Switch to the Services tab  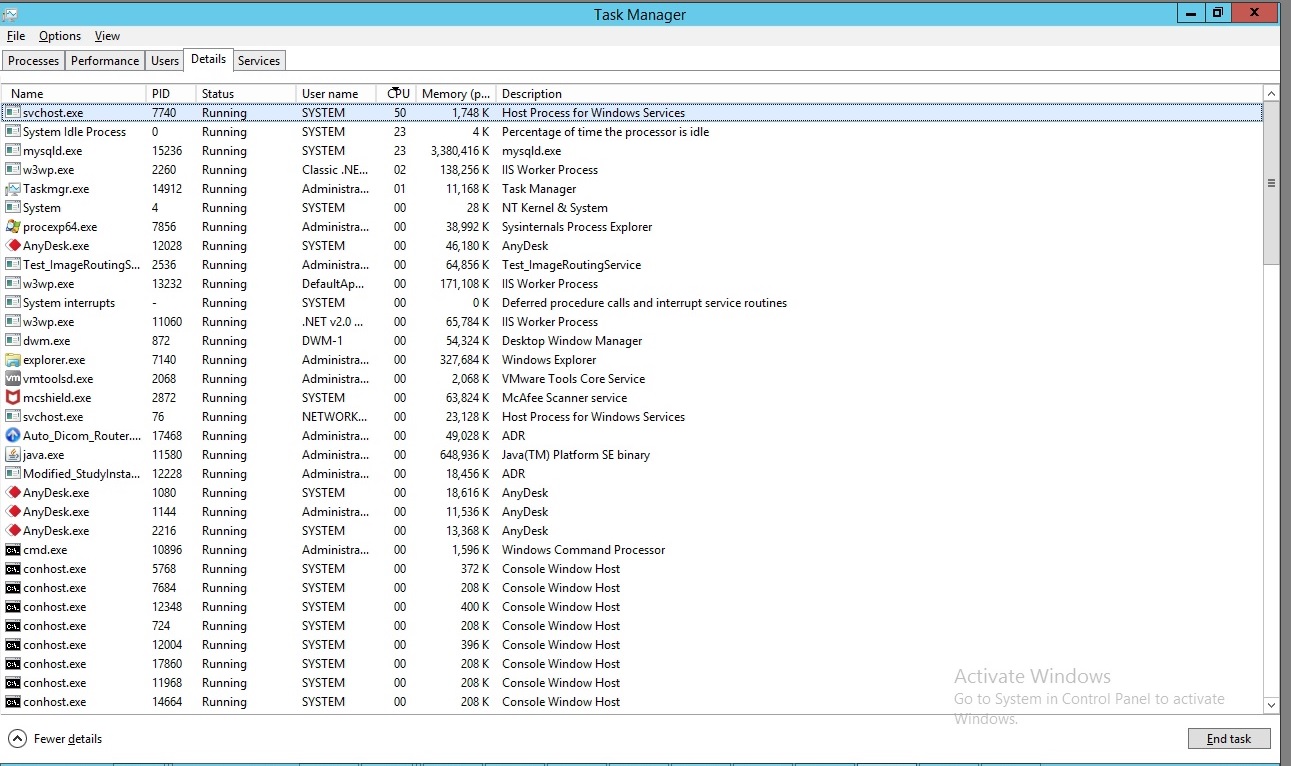pyautogui.click(x=259, y=60)
